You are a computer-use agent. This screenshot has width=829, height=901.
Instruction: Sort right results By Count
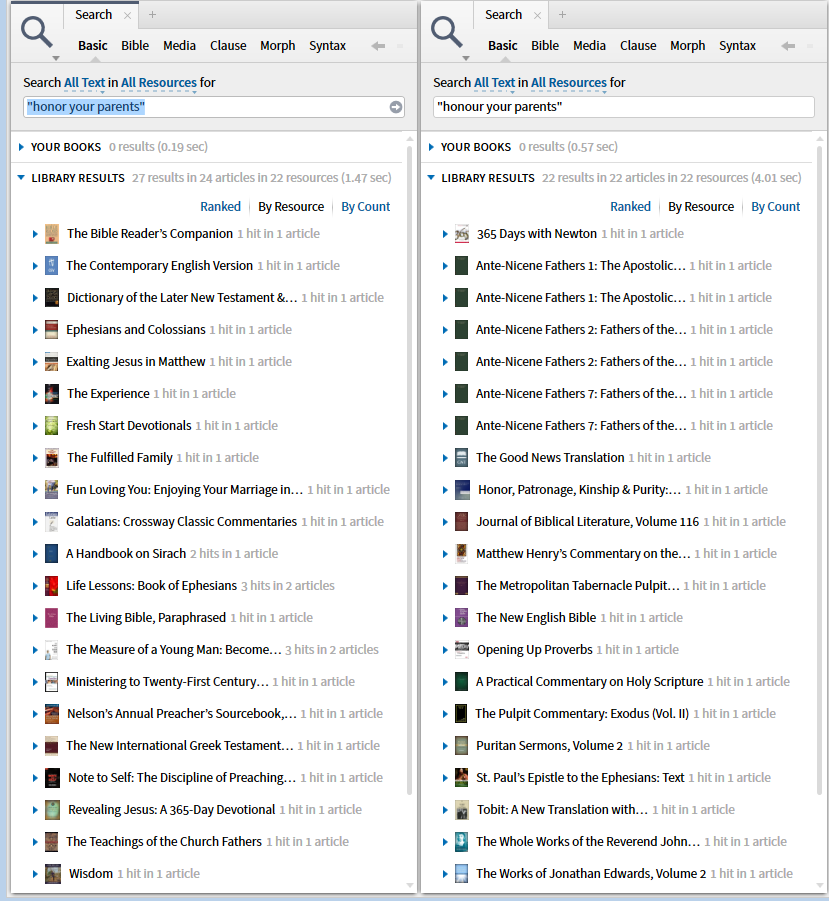click(776, 207)
